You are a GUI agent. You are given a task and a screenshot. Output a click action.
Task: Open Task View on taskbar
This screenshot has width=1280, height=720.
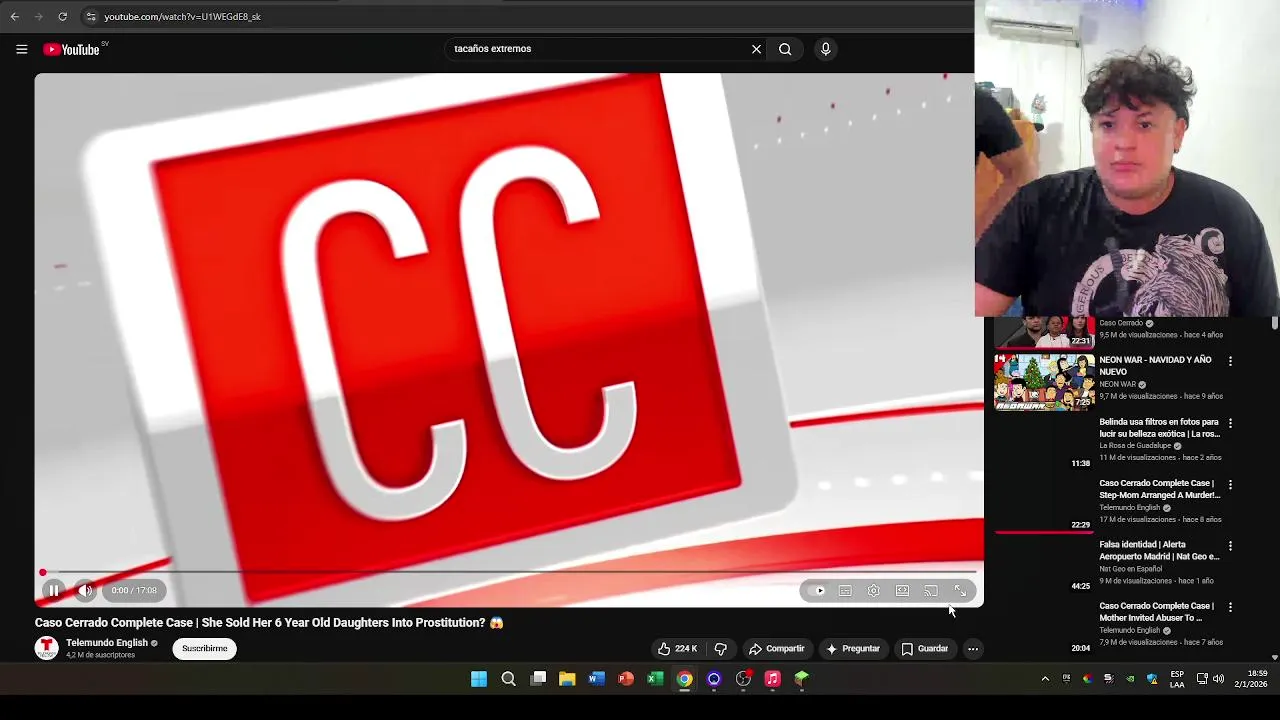538,679
